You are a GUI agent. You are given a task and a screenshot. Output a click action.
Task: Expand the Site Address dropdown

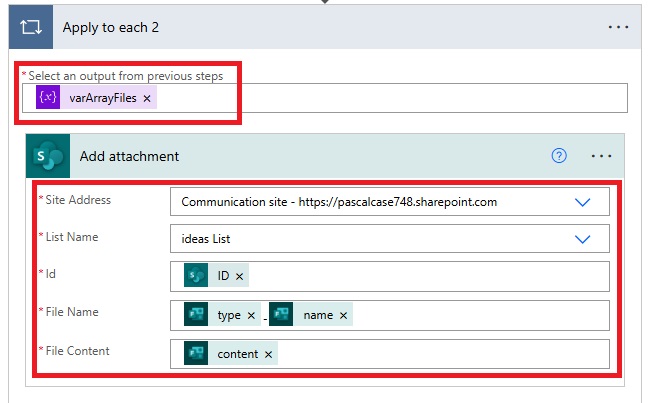click(583, 202)
